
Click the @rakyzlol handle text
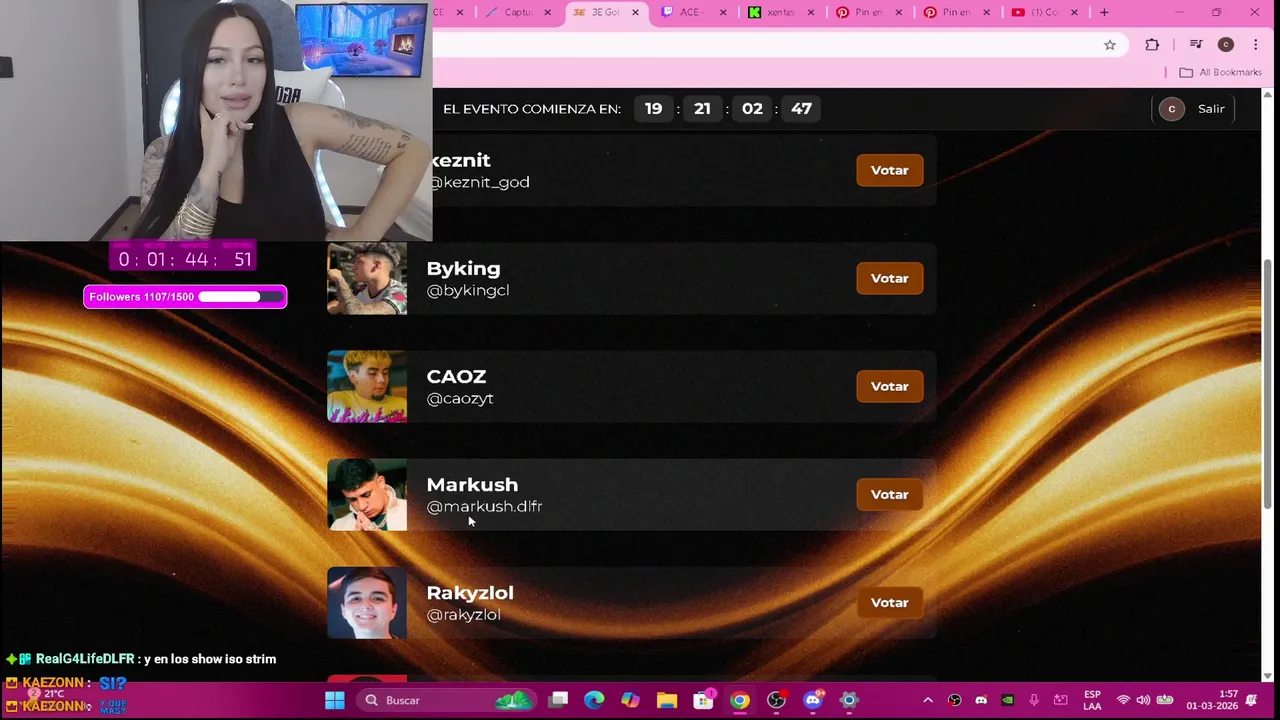[x=464, y=614]
